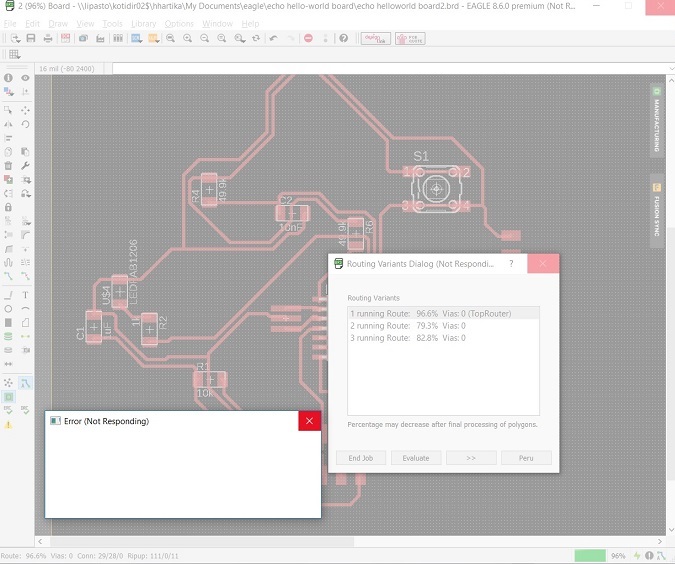This screenshot has width=675, height=564.
Task: Click the Design Link button
Action: 376,39
